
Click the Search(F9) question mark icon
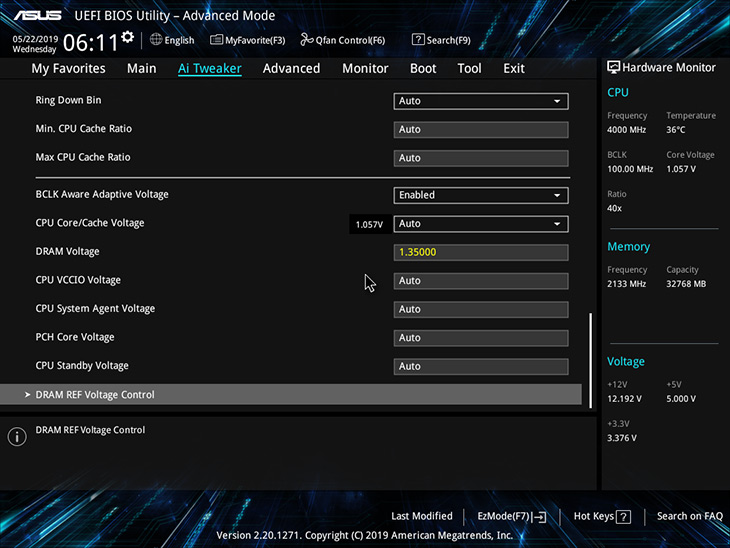click(x=418, y=40)
